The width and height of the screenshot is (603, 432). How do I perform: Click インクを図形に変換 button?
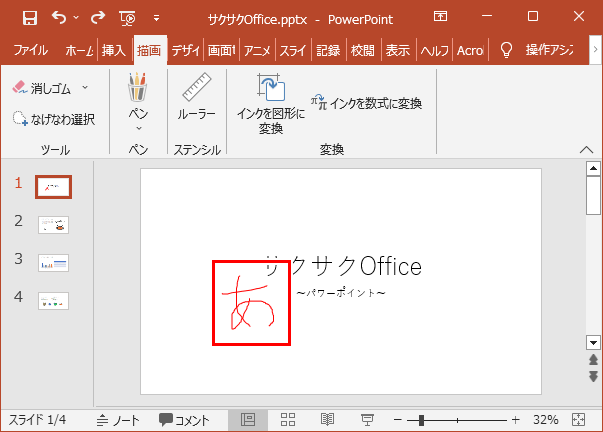pos(271,104)
